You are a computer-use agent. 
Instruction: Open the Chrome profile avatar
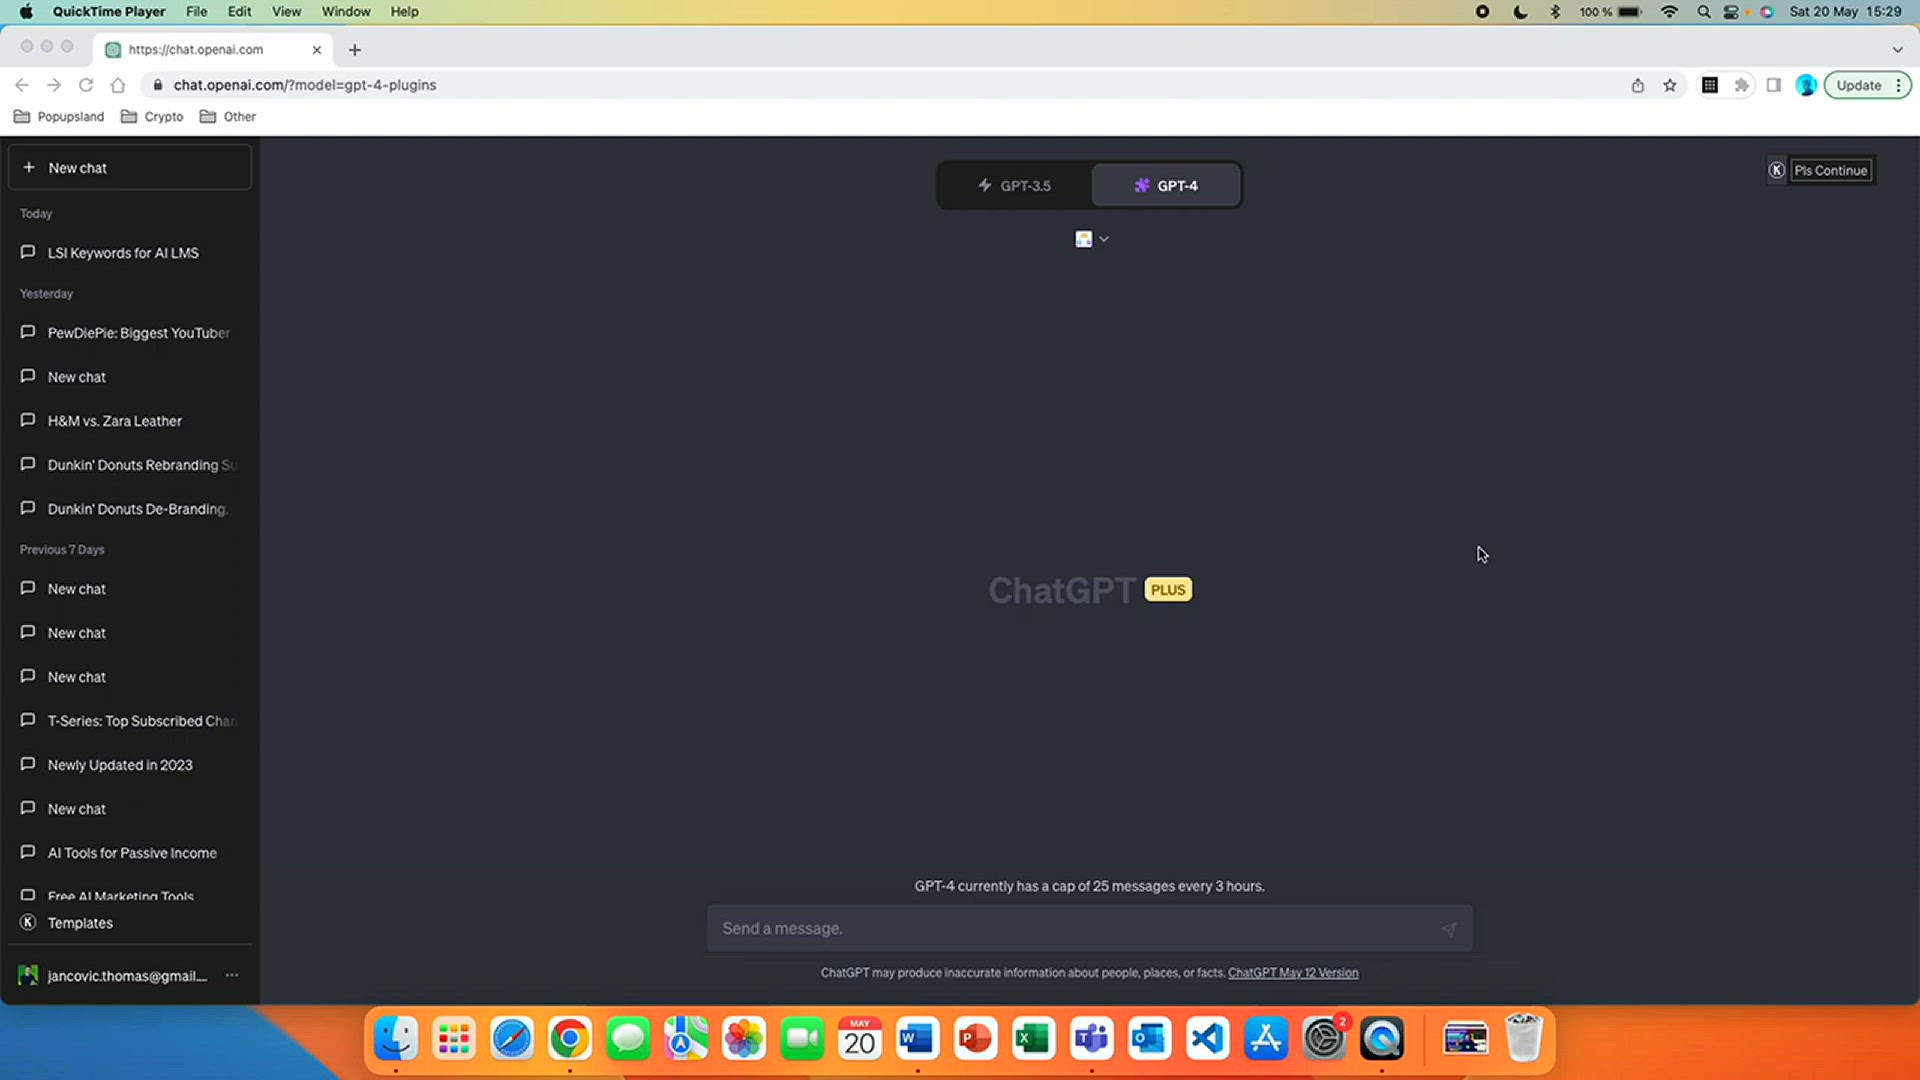[1806, 85]
